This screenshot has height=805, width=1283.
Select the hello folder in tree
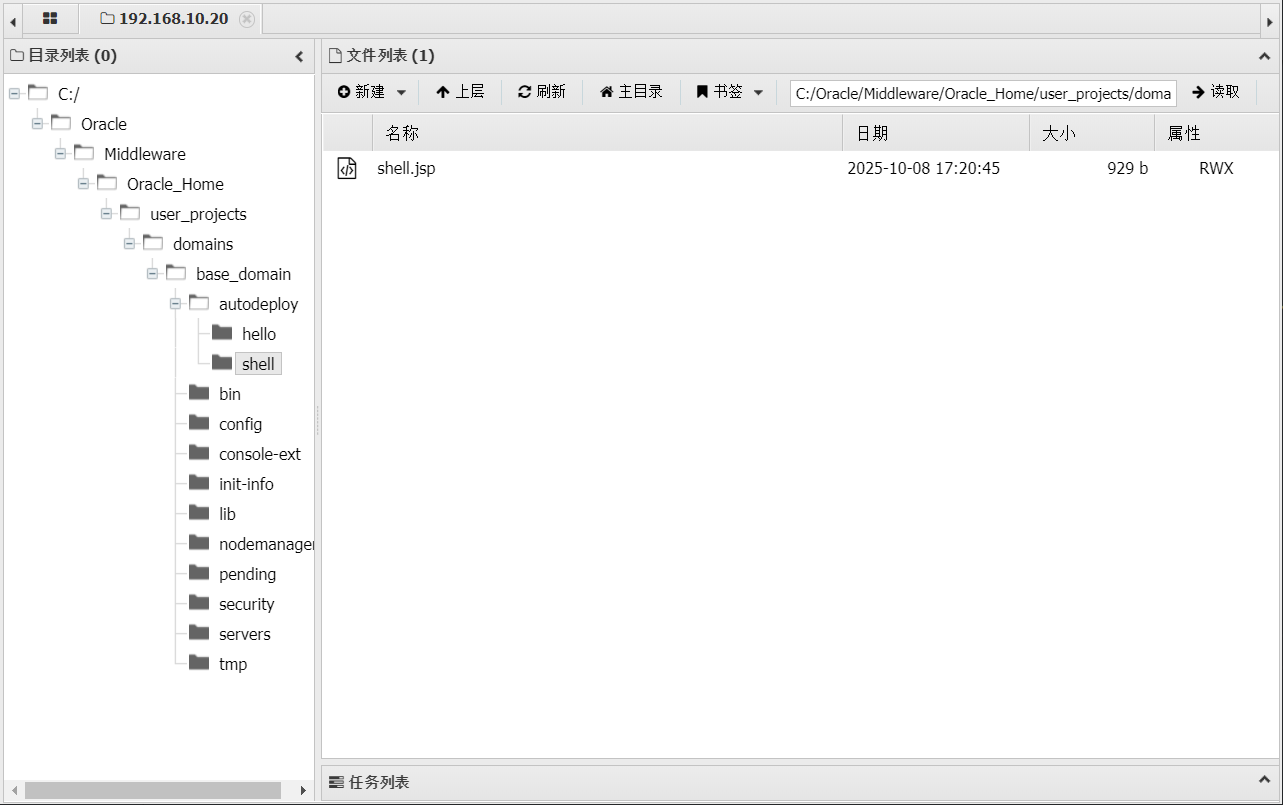click(x=258, y=334)
